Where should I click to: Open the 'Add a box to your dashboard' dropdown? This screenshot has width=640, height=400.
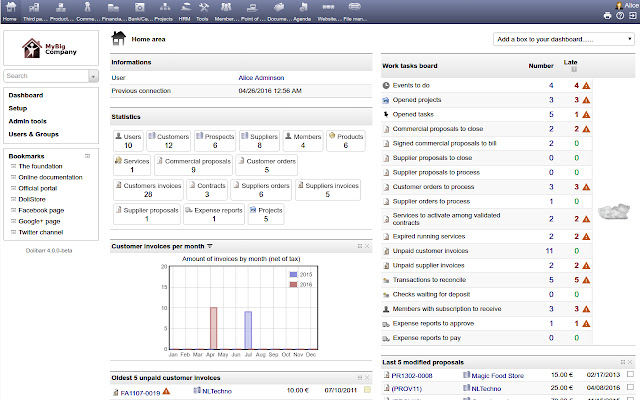coord(560,40)
